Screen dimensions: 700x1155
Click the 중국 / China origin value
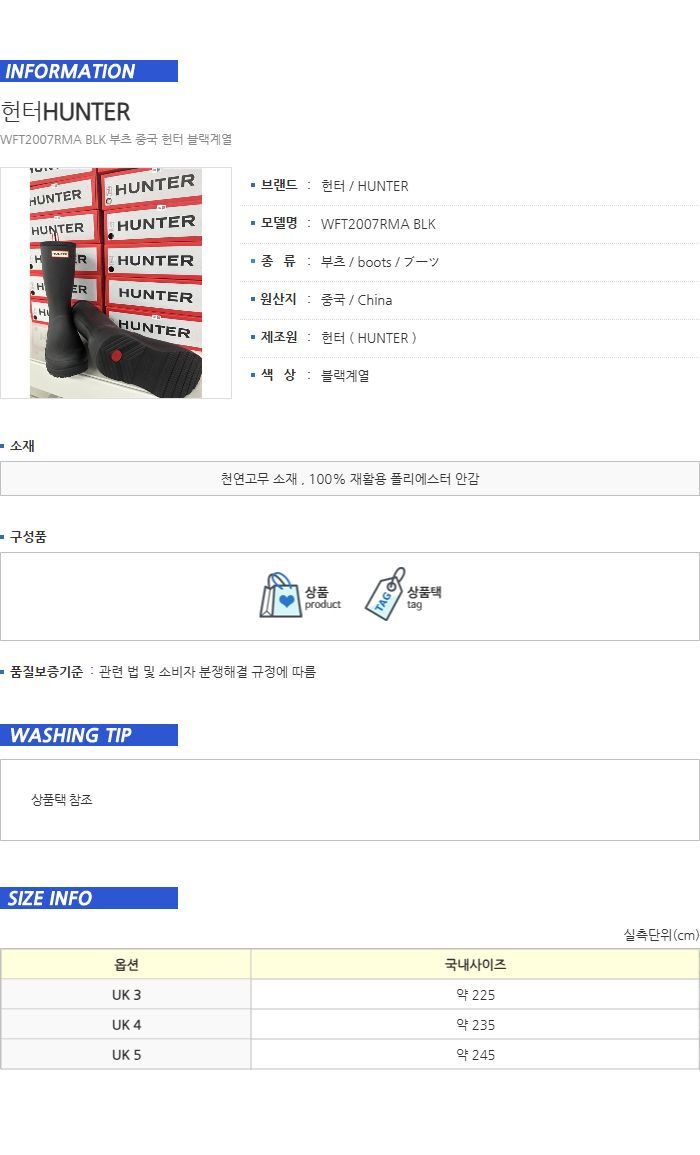(x=356, y=300)
